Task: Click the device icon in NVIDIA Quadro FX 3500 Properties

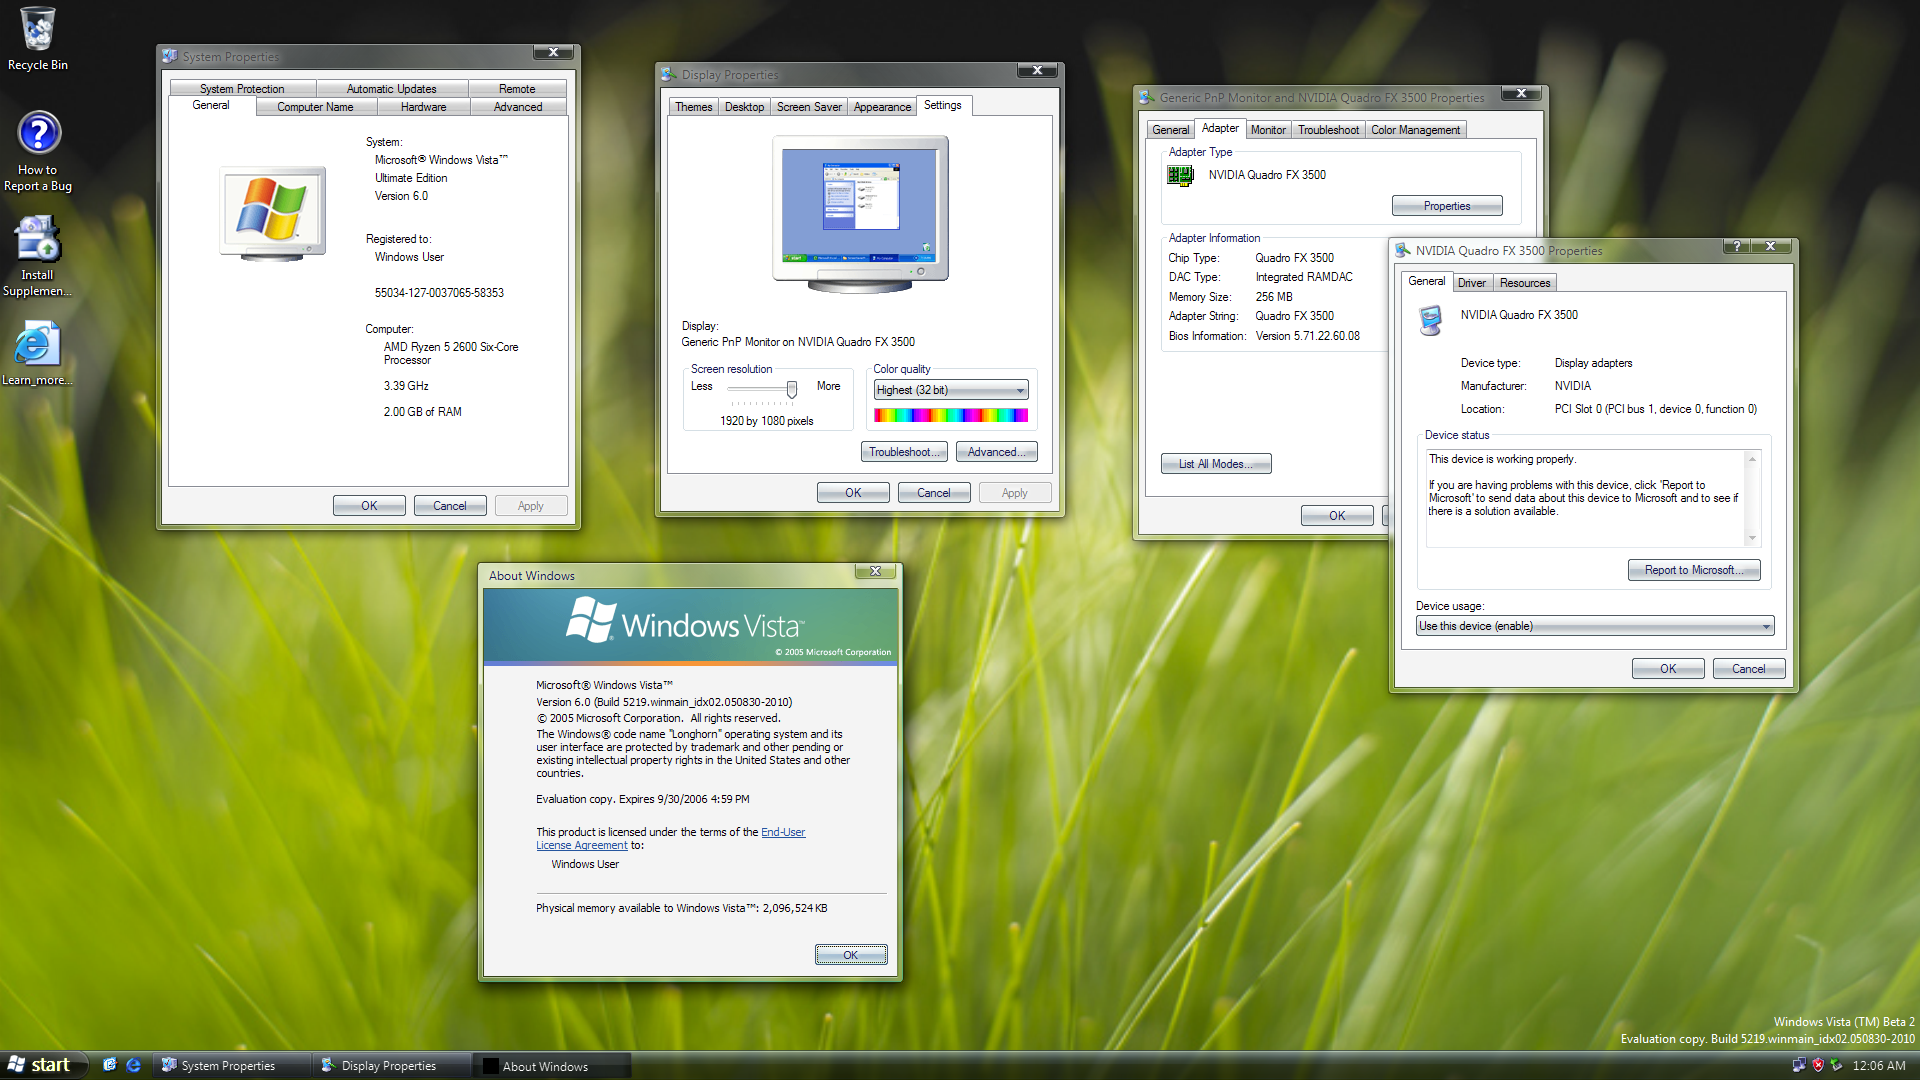Action: pyautogui.click(x=1431, y=321)
